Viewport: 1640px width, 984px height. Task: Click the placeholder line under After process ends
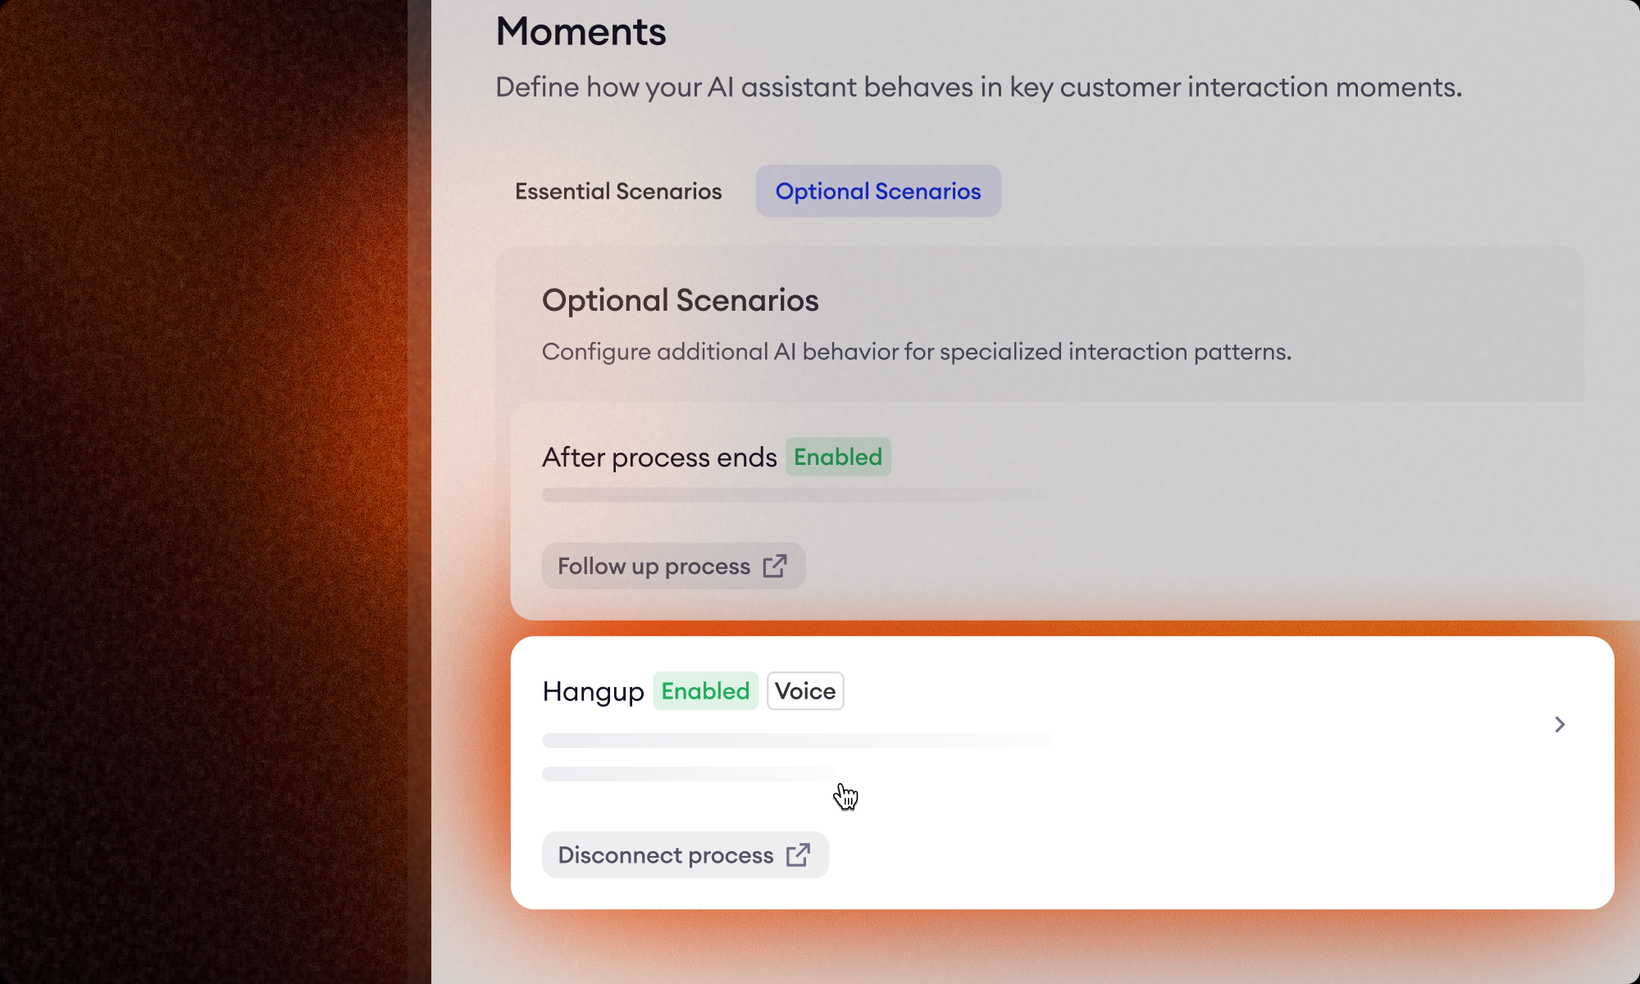coord(795,495)
